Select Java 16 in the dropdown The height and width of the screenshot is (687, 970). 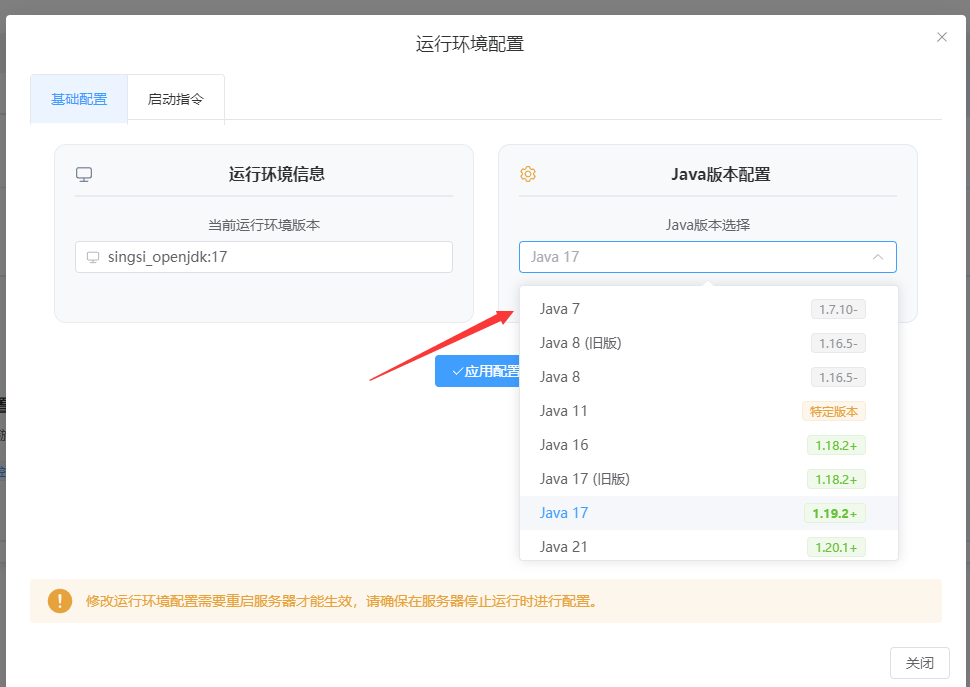564,445
